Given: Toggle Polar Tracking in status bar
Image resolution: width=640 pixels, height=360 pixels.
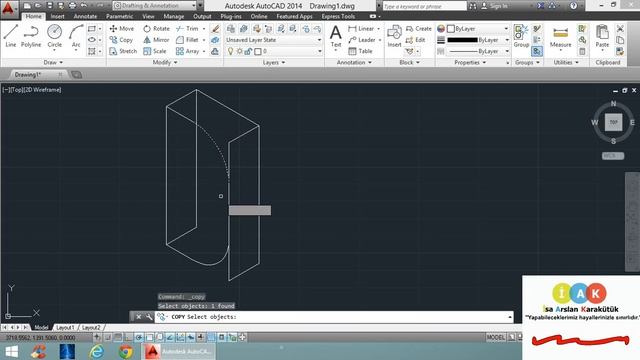Looking at the screenshot, I should click(x=138, y=337).
